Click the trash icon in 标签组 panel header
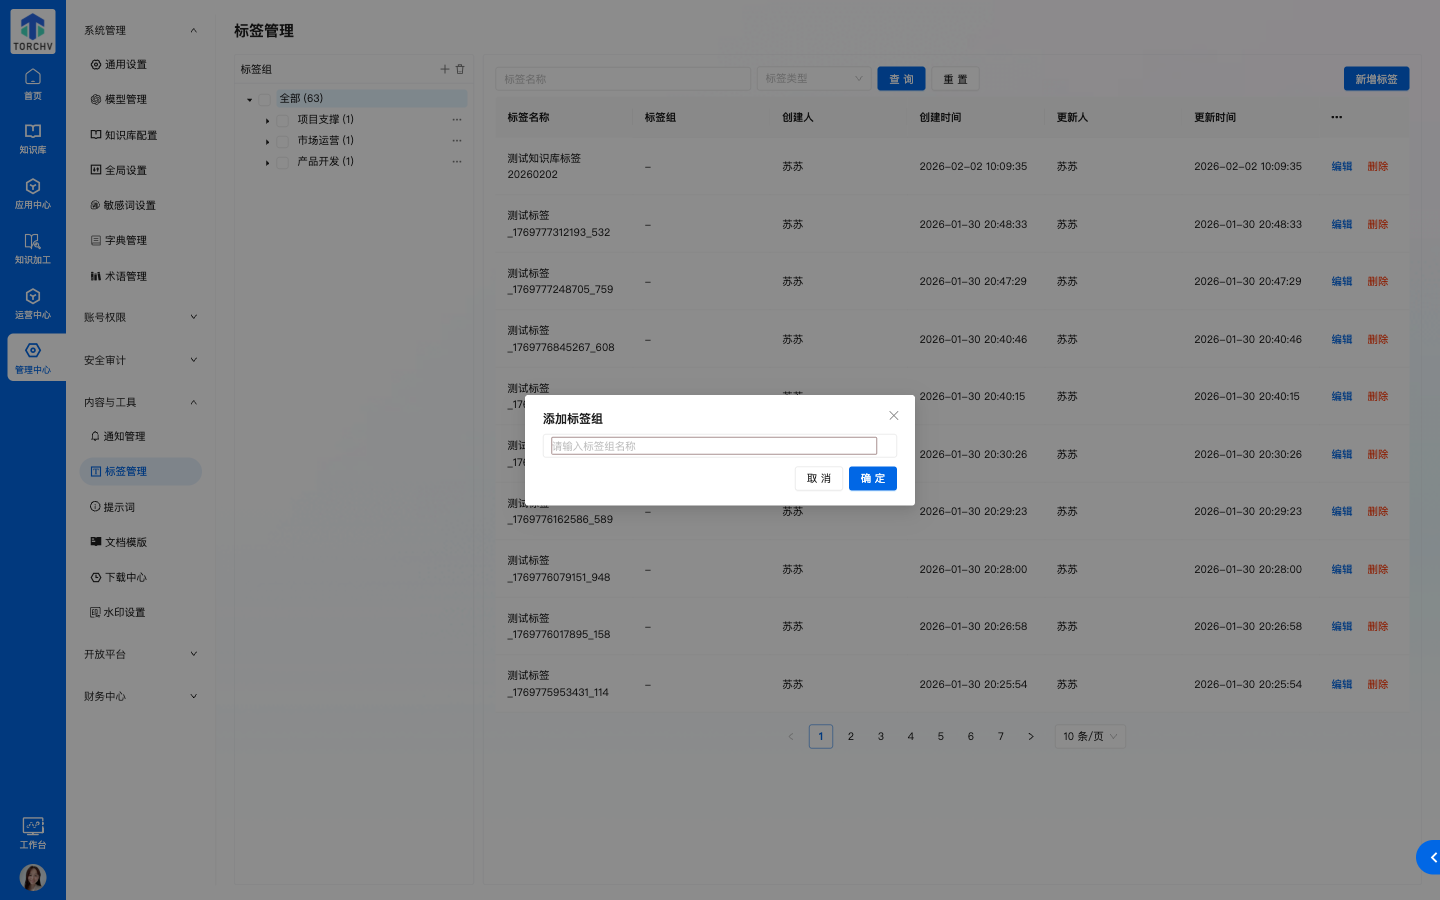The height and width of the screenshot is (900, 1440). pyautogui.click(x=460, y=69)
